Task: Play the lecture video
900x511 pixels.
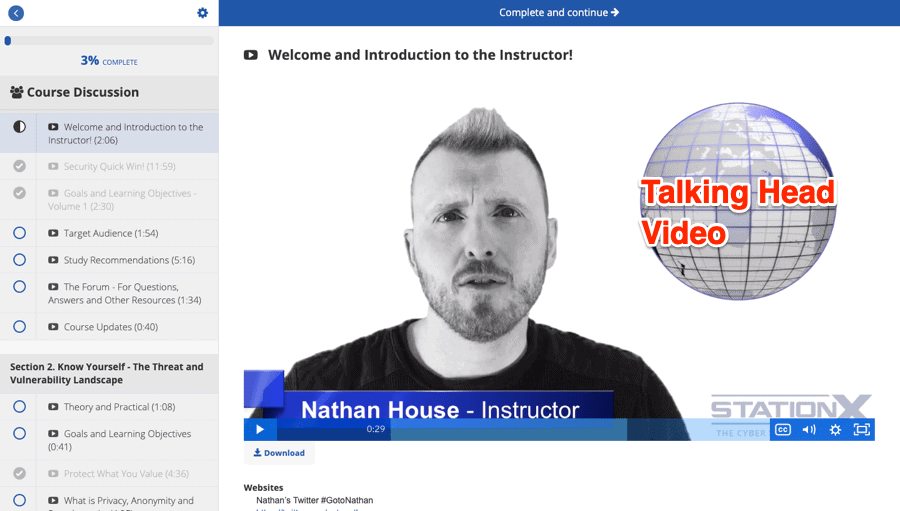Action: click(x=260, y=429)
